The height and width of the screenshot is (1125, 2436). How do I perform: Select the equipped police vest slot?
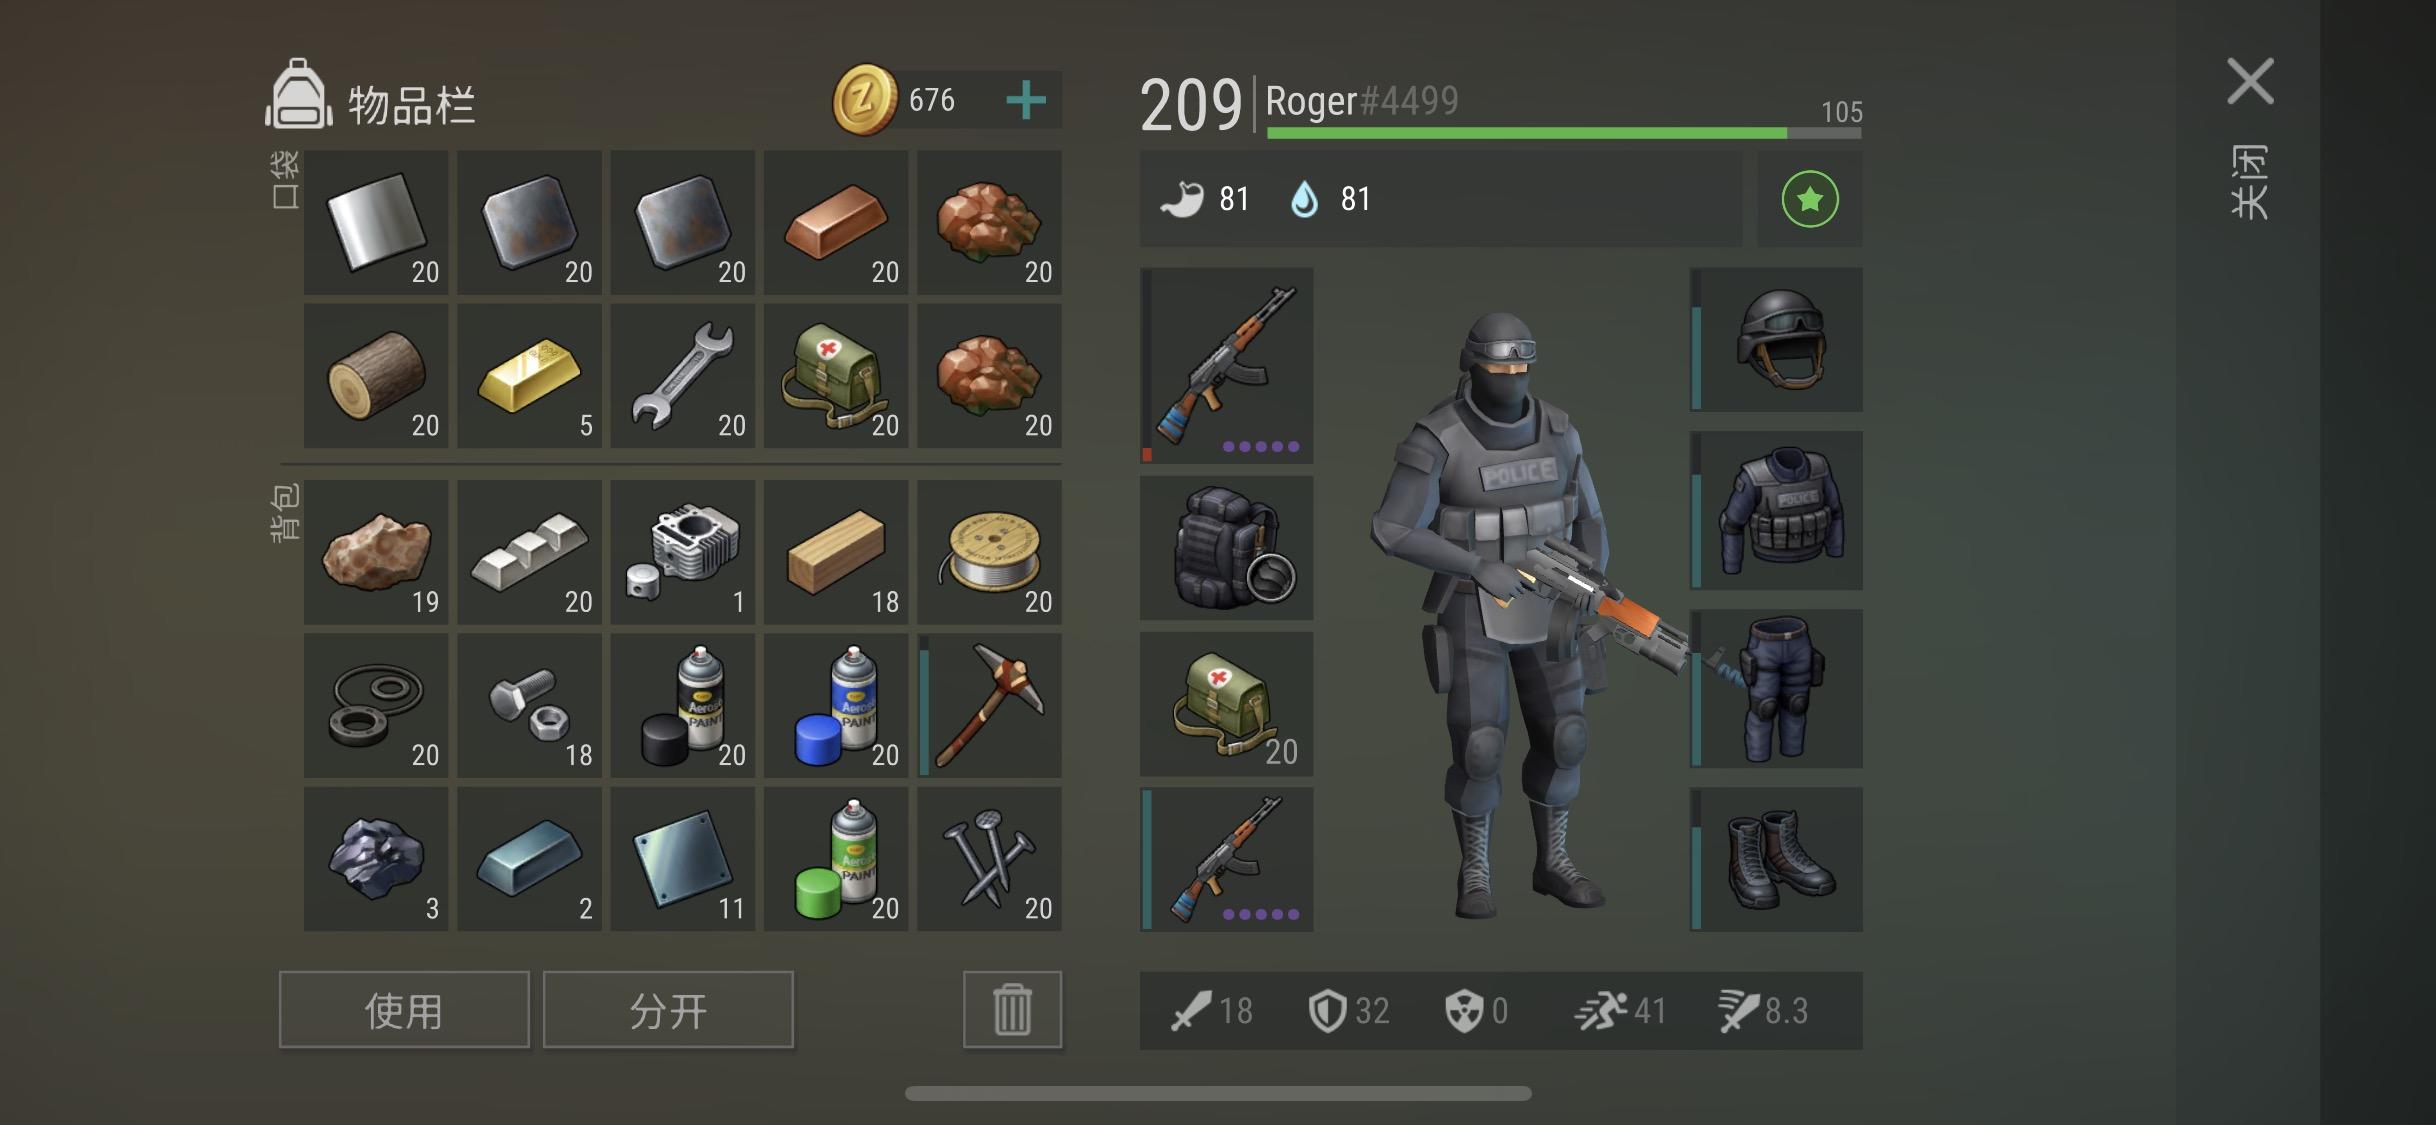tap(1777, 510)
